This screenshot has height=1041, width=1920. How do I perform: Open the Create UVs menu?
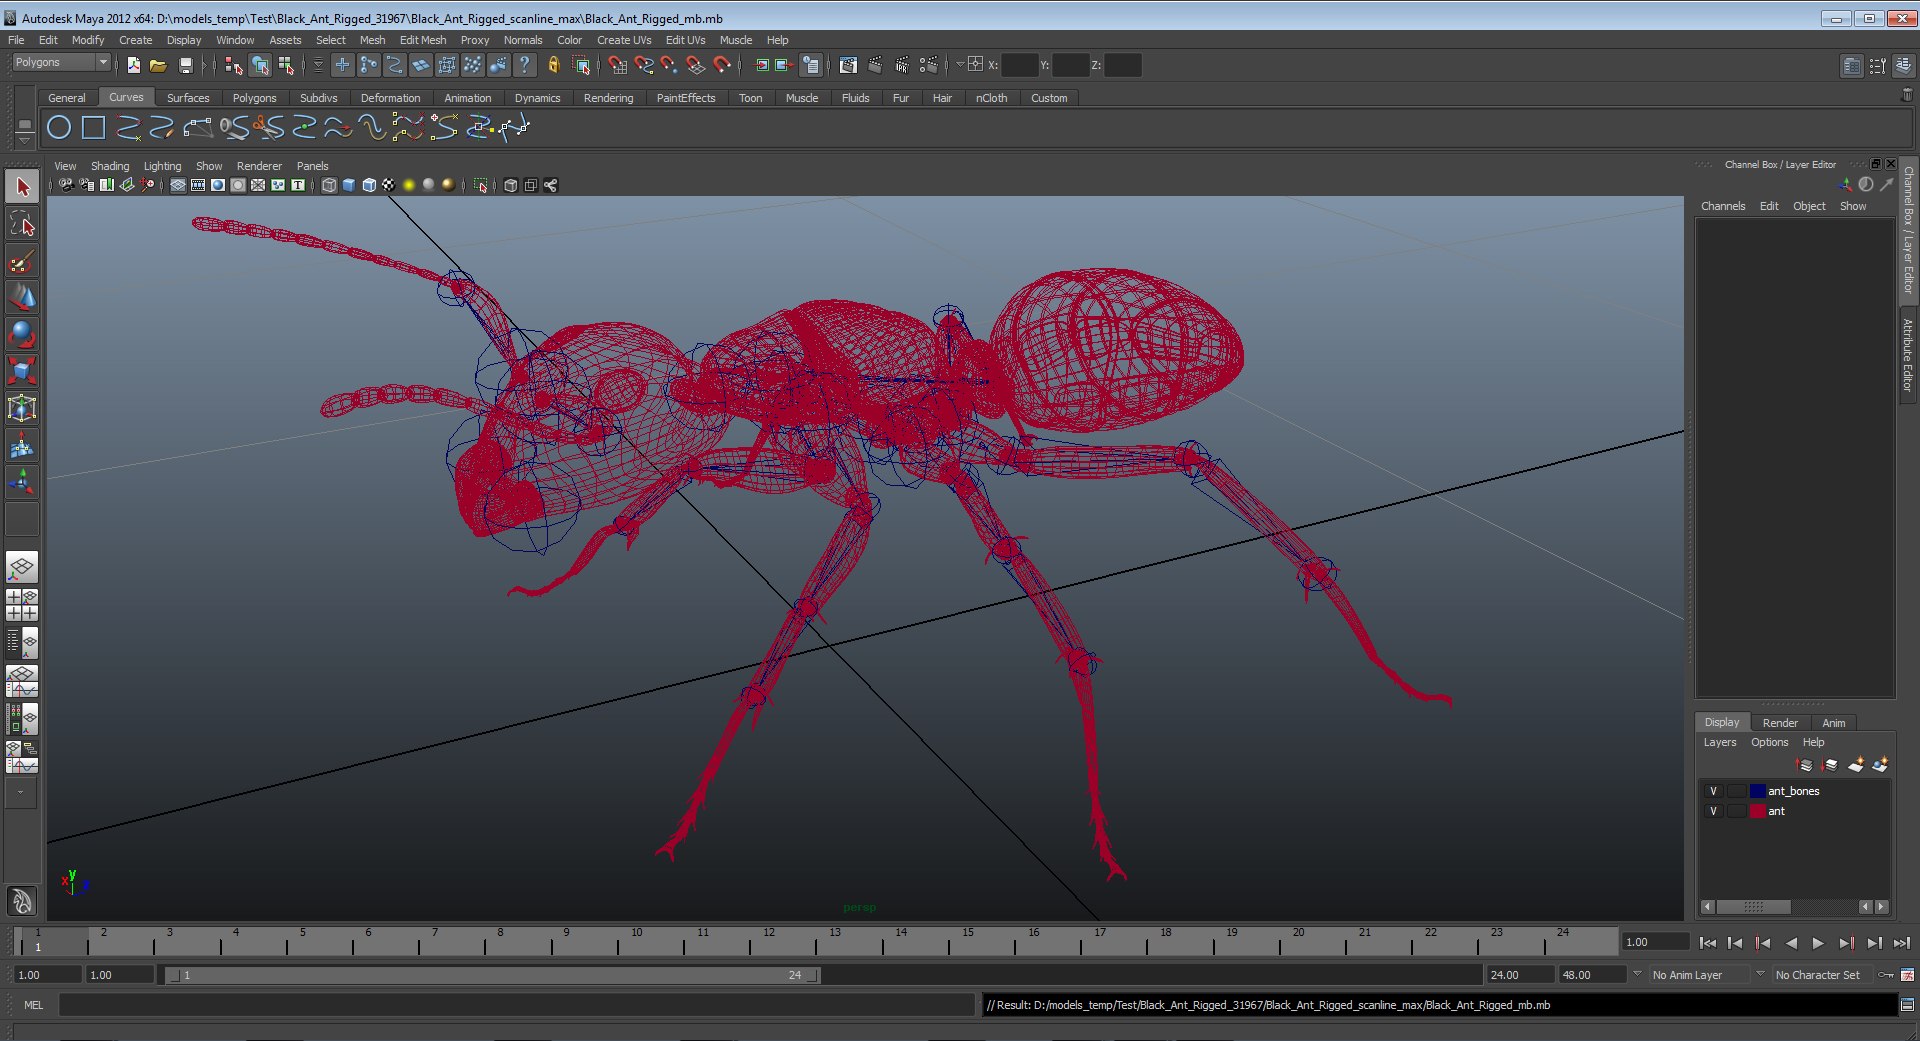coord(623,40)
